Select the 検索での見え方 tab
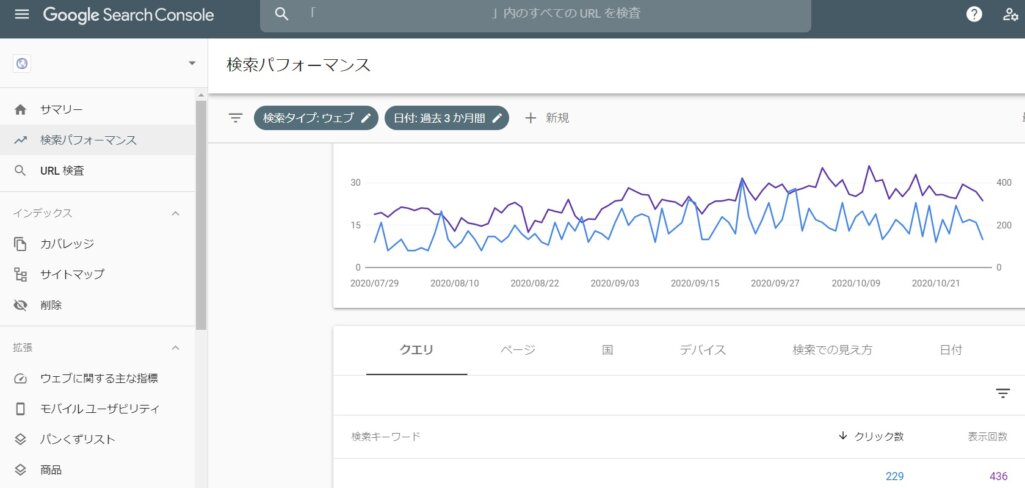 point(832,350)
